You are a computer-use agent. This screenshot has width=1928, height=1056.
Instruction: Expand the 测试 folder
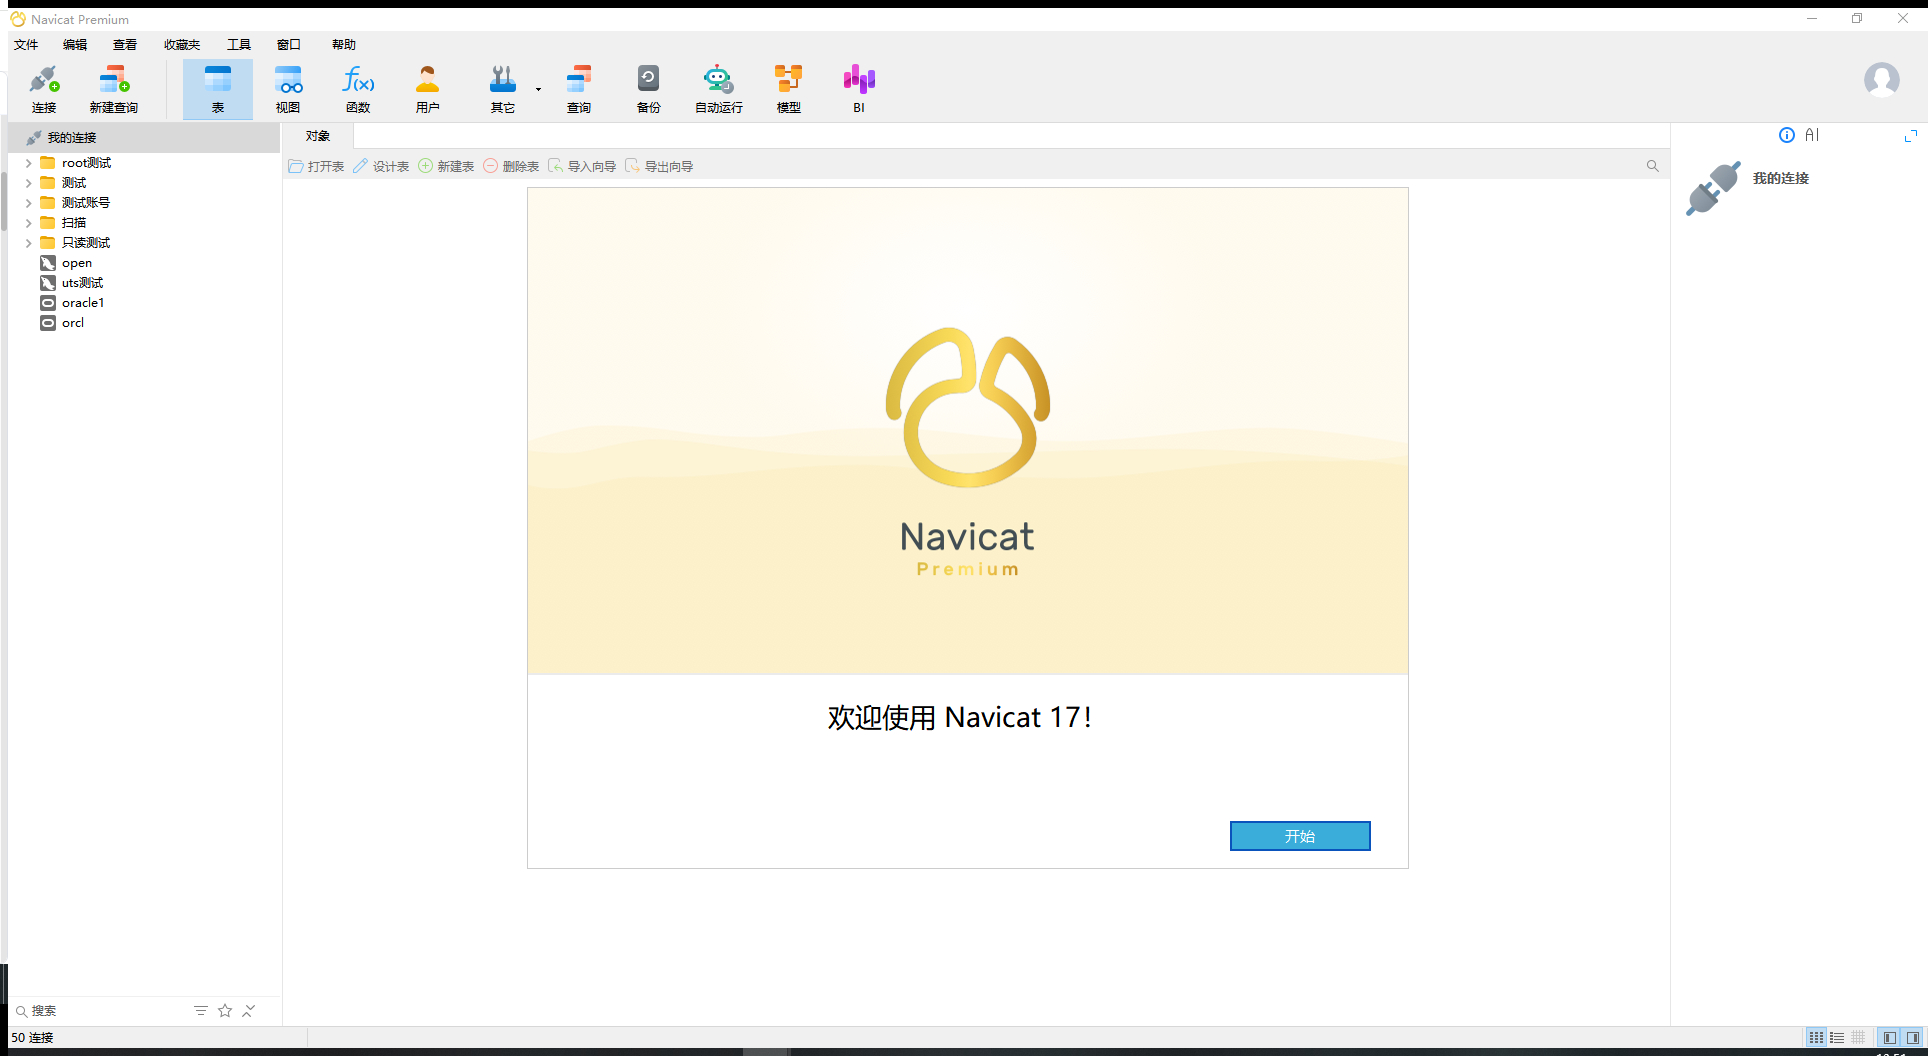tap(29, 183)
